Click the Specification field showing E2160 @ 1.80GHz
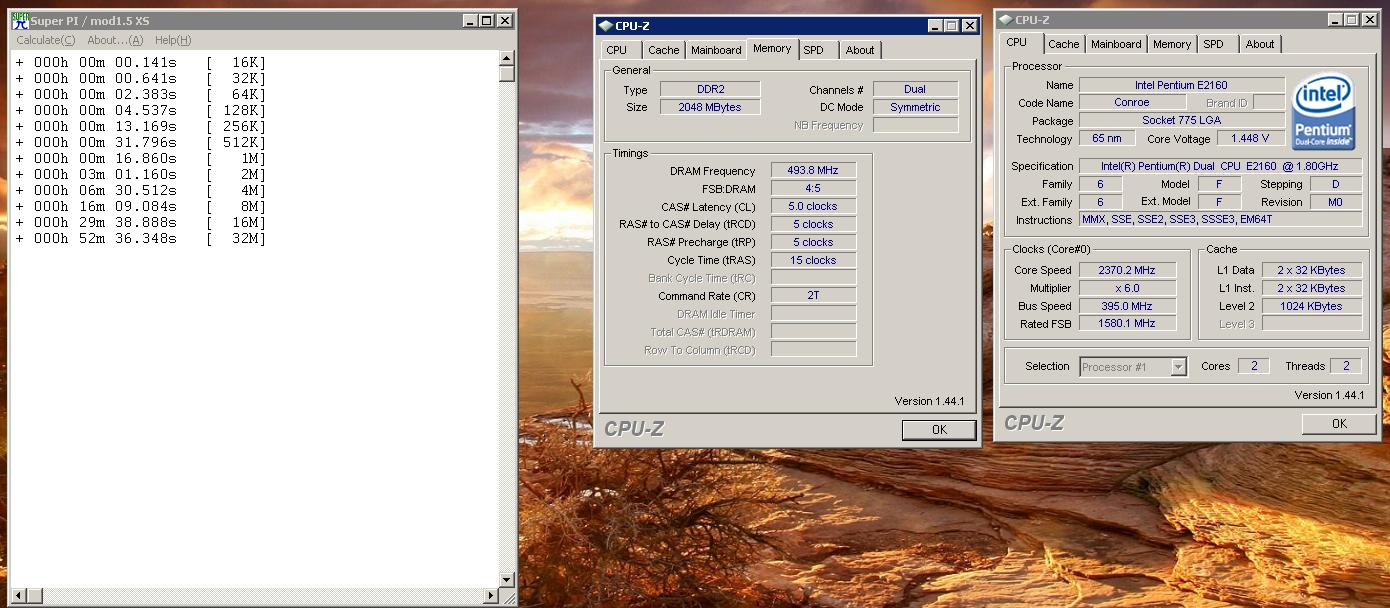 (1220, 166)
